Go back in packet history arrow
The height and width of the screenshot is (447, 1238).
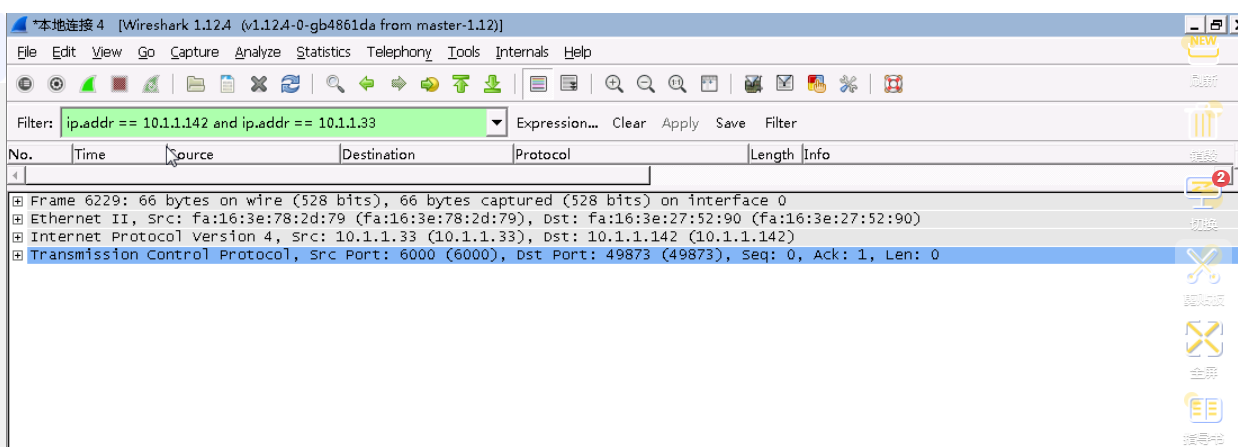tap(367, 85)
